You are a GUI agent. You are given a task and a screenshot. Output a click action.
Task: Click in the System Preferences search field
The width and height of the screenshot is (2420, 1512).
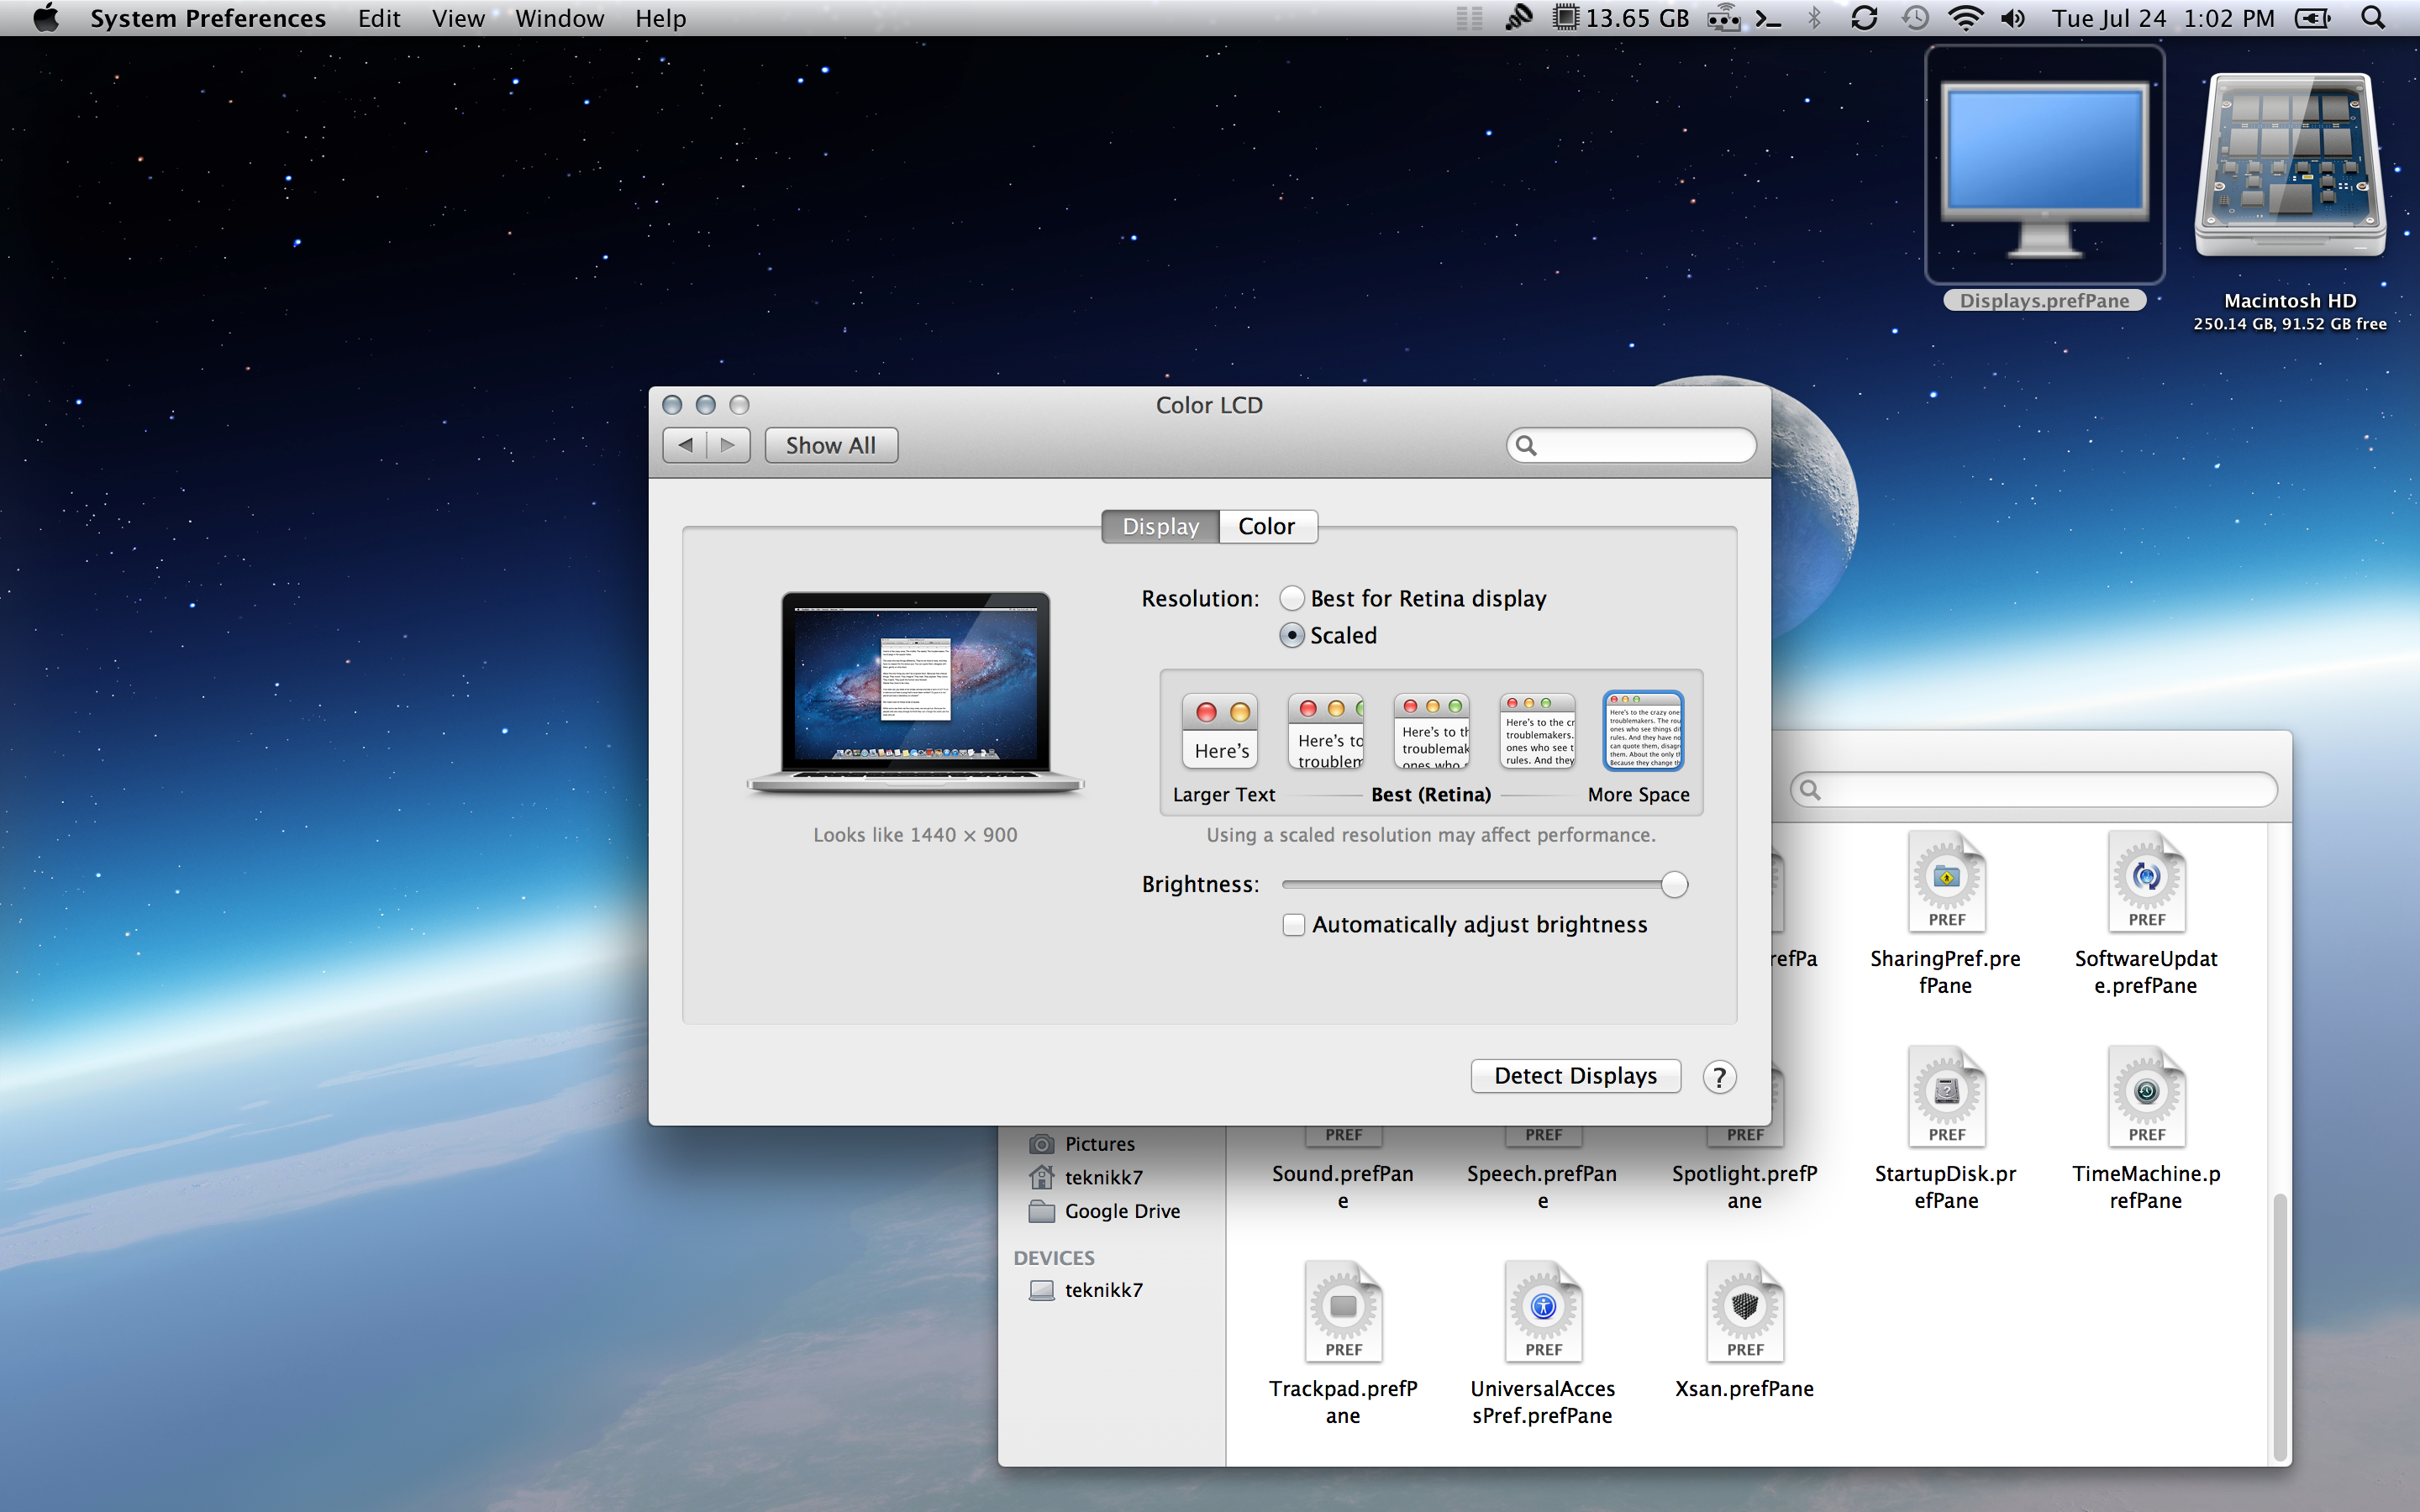(x=1631, y=445)
